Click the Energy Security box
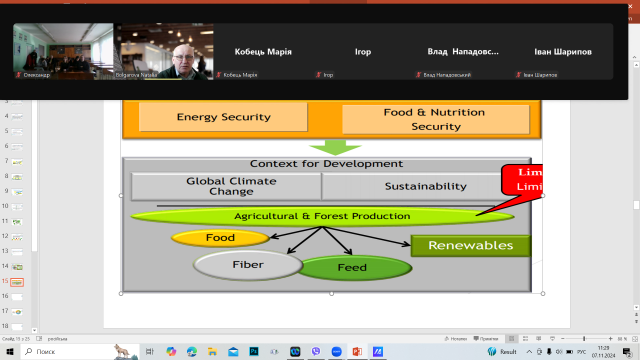 tap(223, 117)
